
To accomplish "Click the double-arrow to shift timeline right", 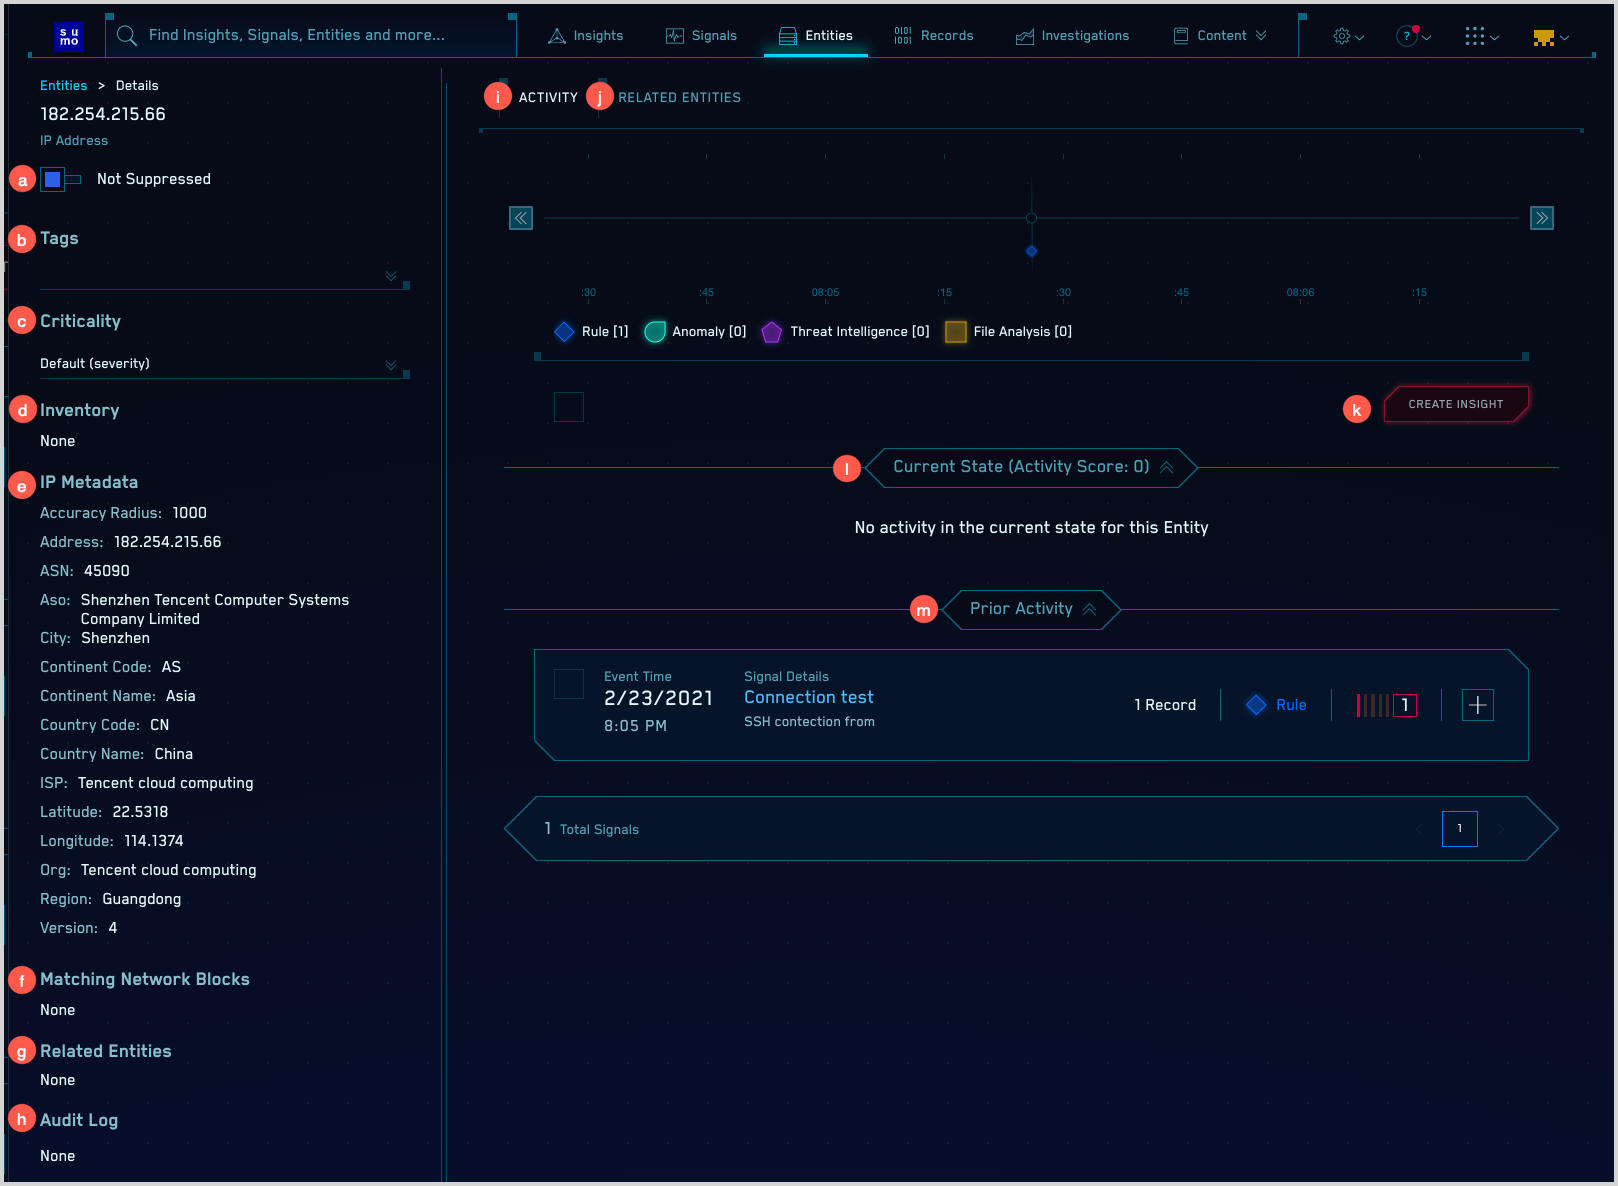I will click(x=1542, y=217).
